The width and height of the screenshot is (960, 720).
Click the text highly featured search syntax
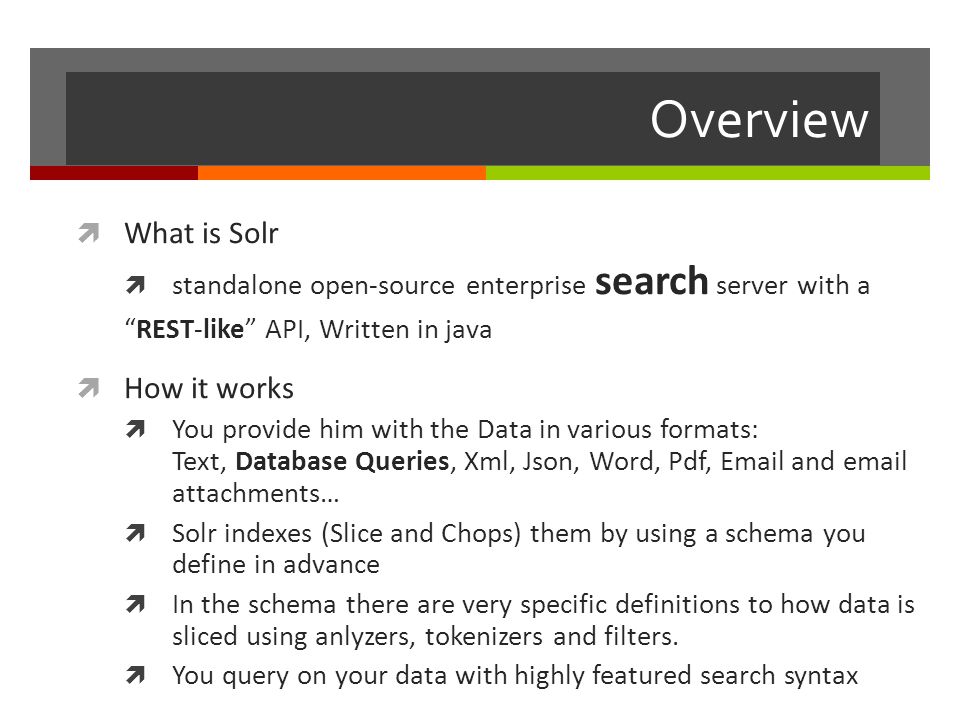click(686, 675)
